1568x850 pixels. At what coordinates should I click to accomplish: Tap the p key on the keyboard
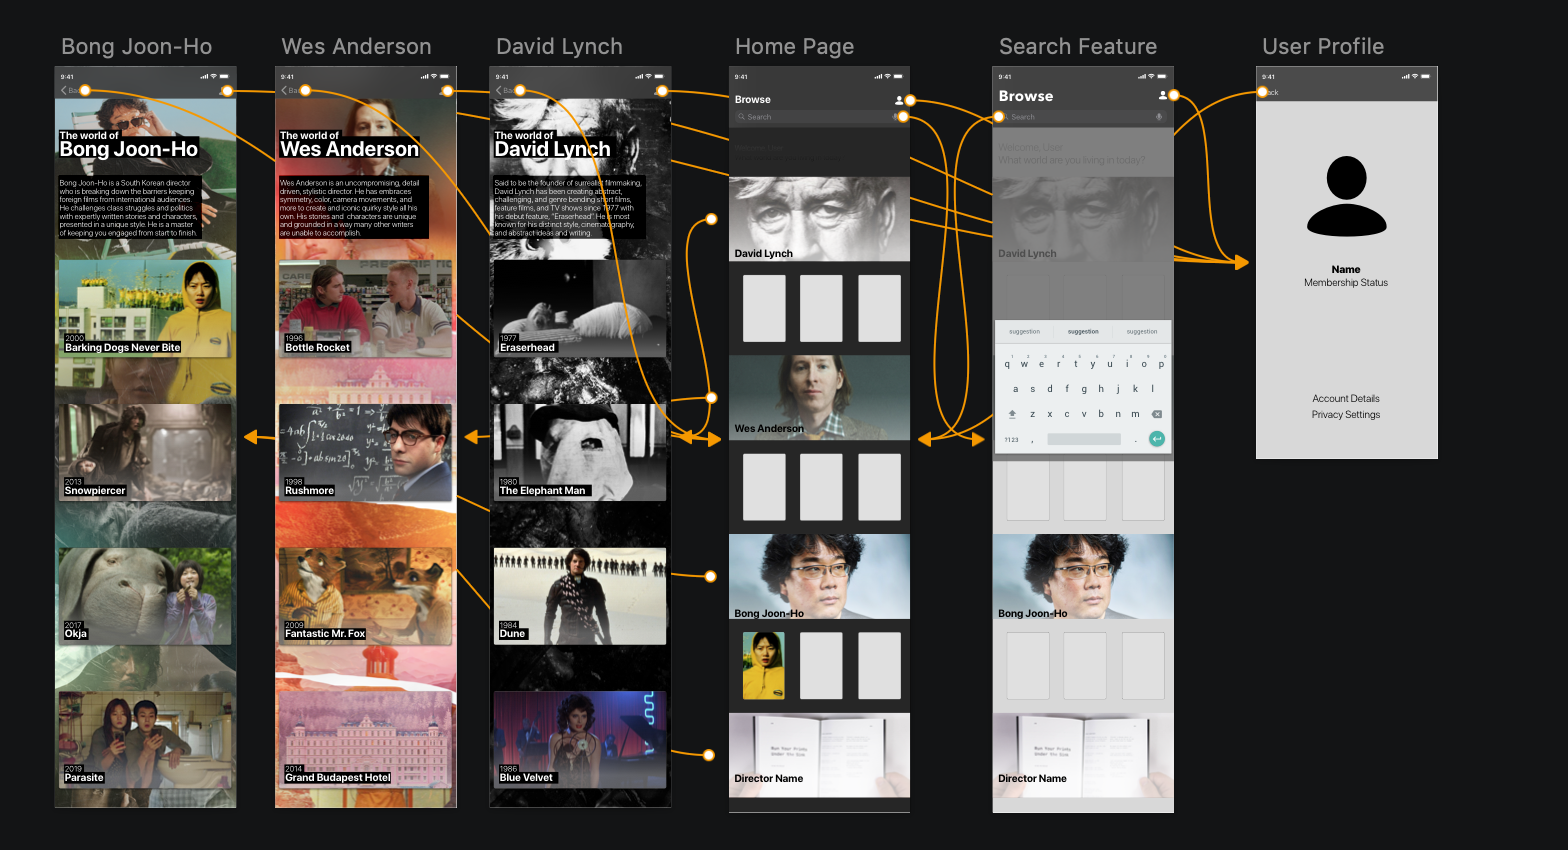tap(1161, 364)
